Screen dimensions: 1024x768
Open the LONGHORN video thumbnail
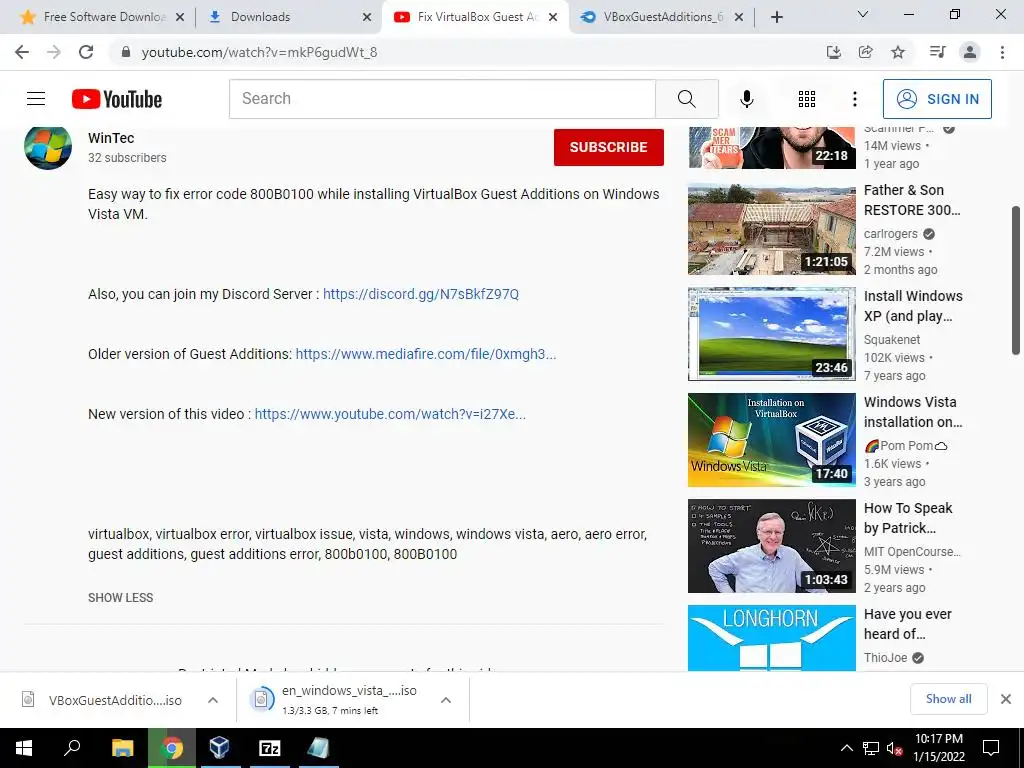pyautogui.click(x=771, y=638)
